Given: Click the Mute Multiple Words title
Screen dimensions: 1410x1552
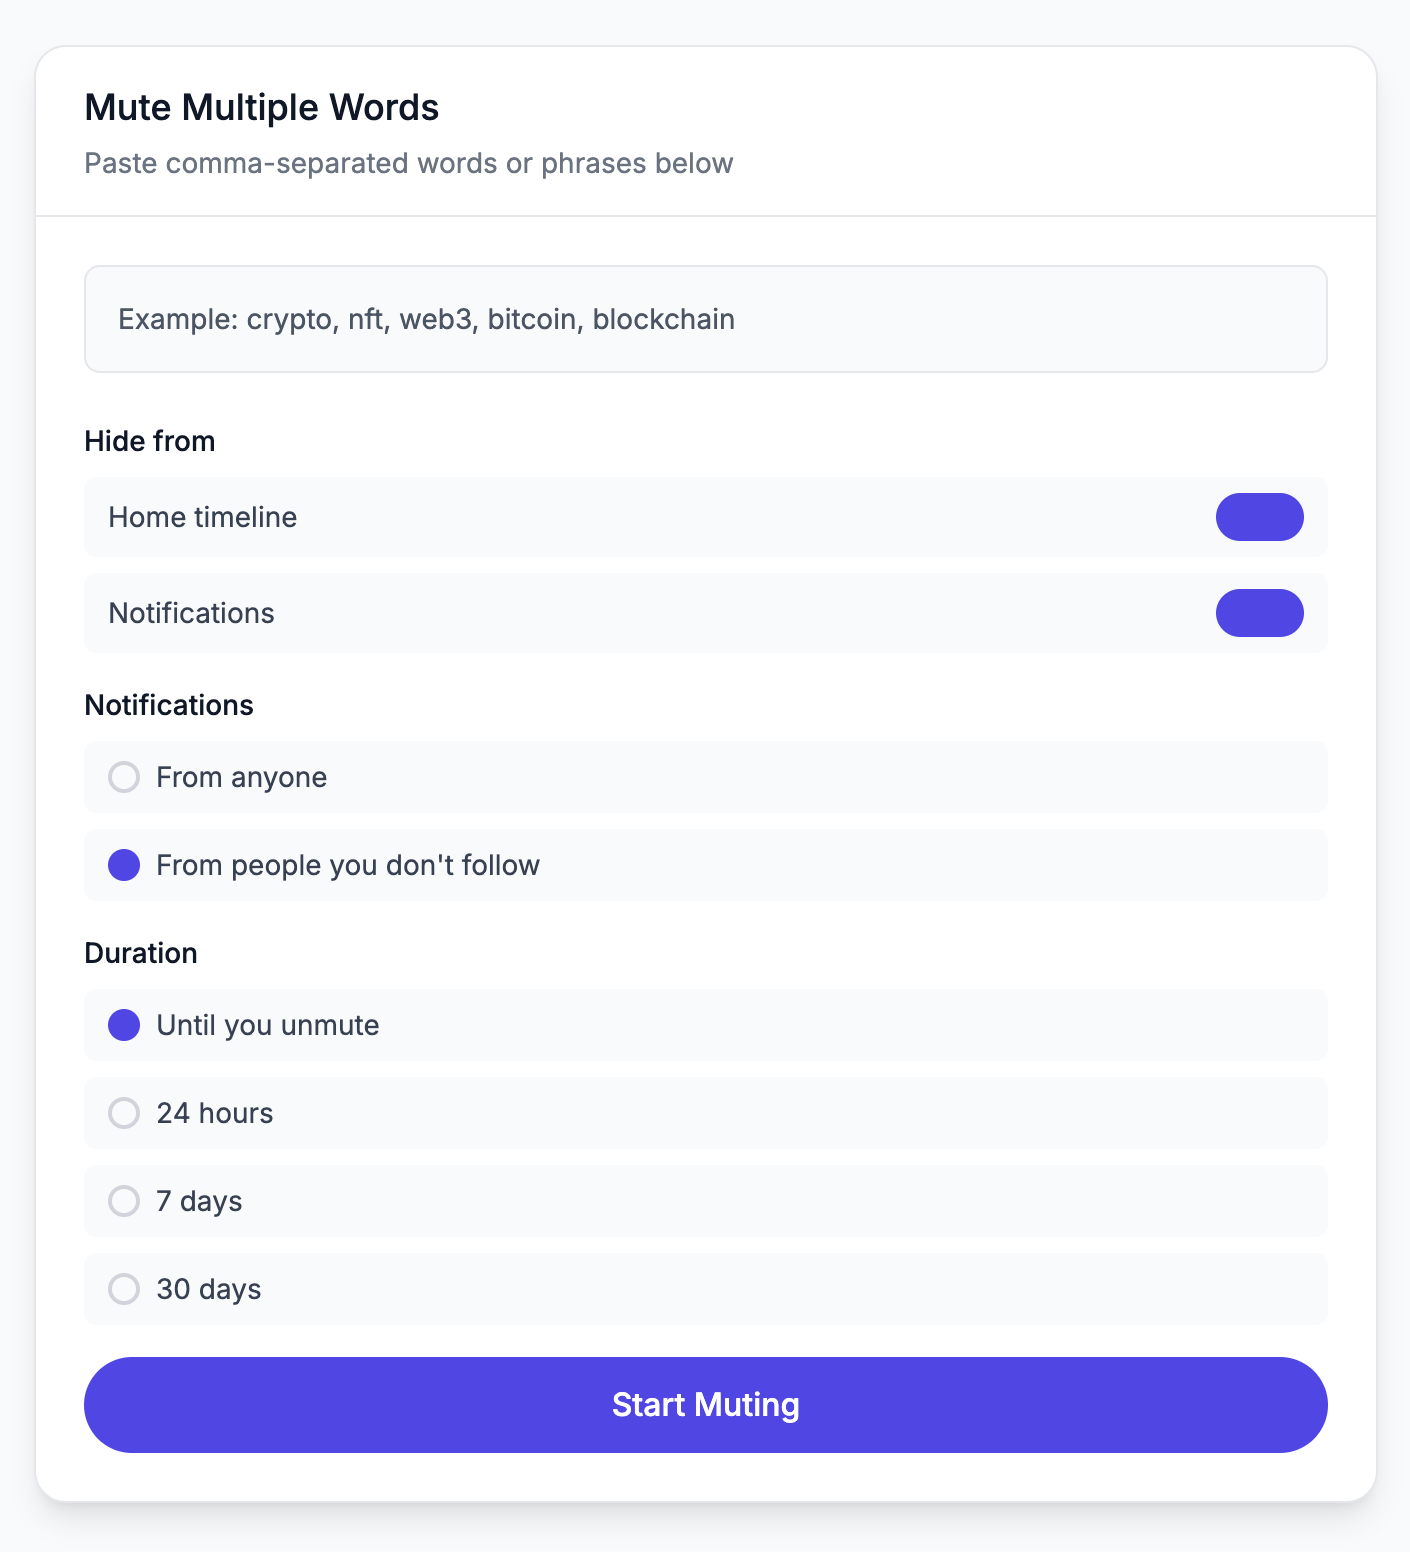Looking at the screenshot, I should (262, 107).
